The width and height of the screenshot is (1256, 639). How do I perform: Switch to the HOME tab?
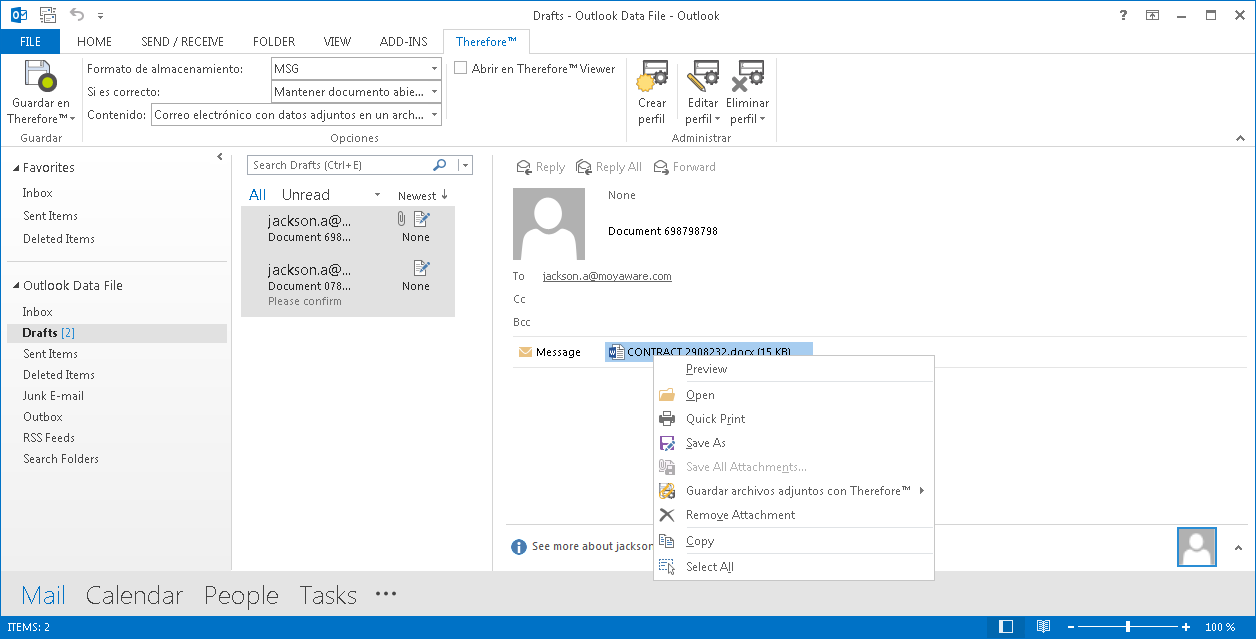(x=94, y=42)
